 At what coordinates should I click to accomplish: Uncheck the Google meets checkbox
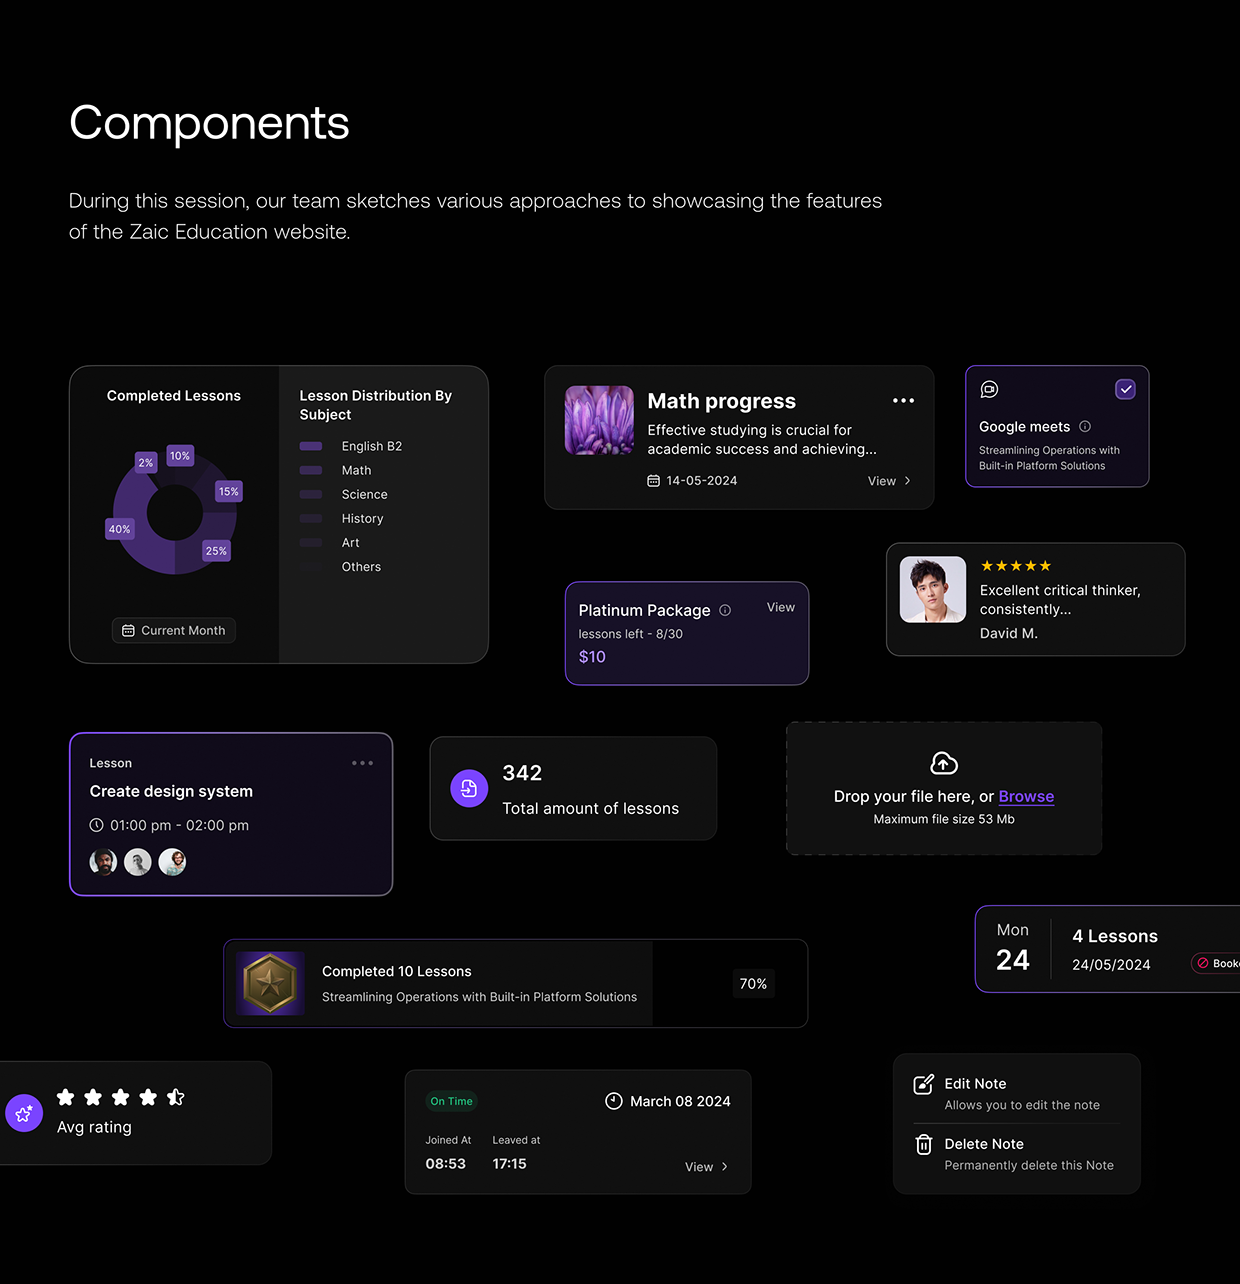tap(1125, 389)
